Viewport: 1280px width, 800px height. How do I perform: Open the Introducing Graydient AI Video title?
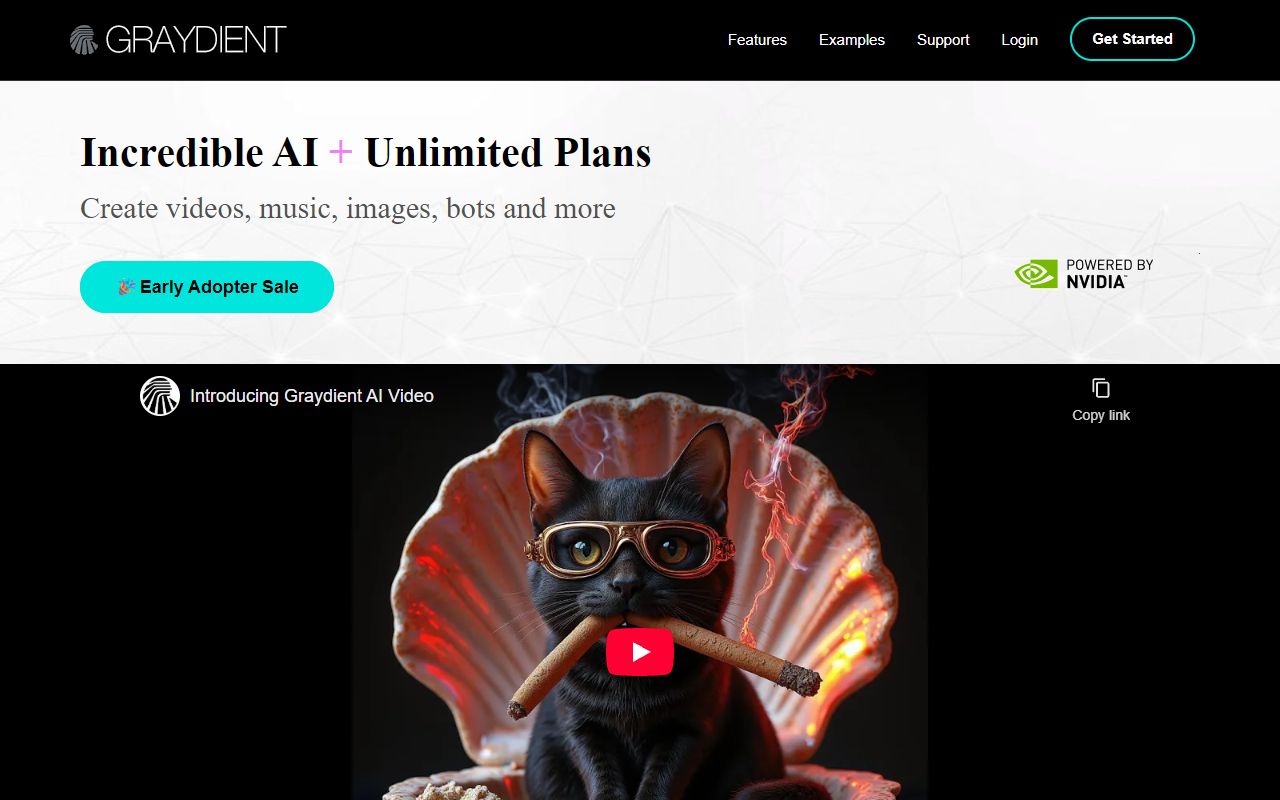pos(312,396)
